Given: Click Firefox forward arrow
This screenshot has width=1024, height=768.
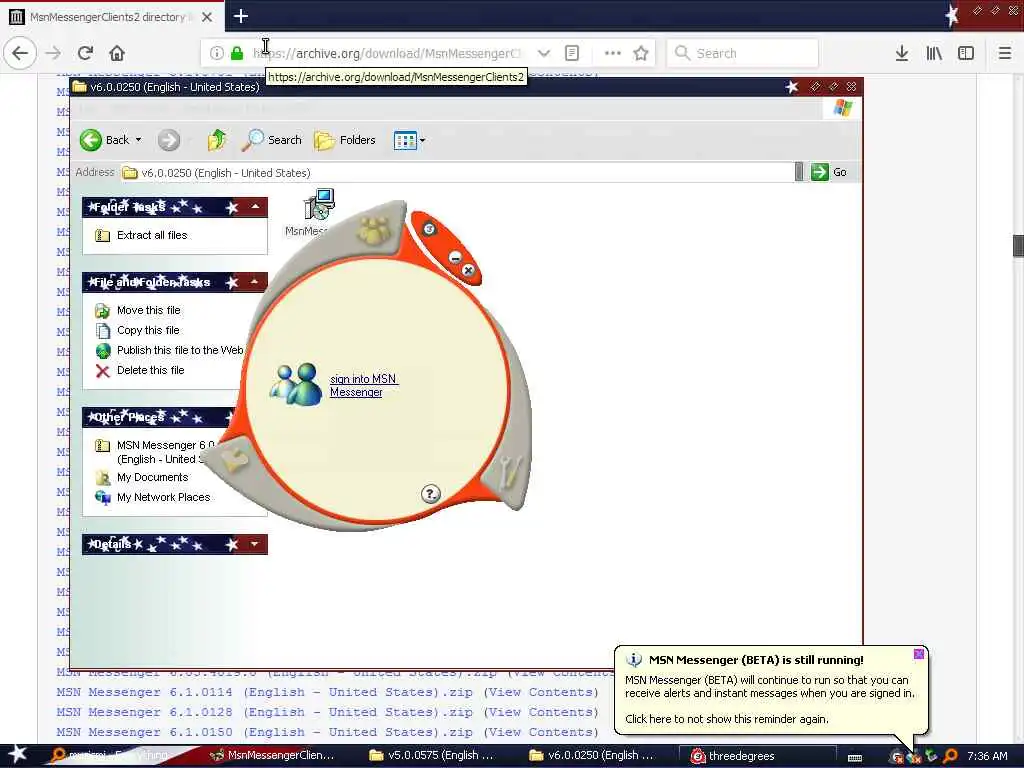Looking at the screenshot, I should point(54,53).
